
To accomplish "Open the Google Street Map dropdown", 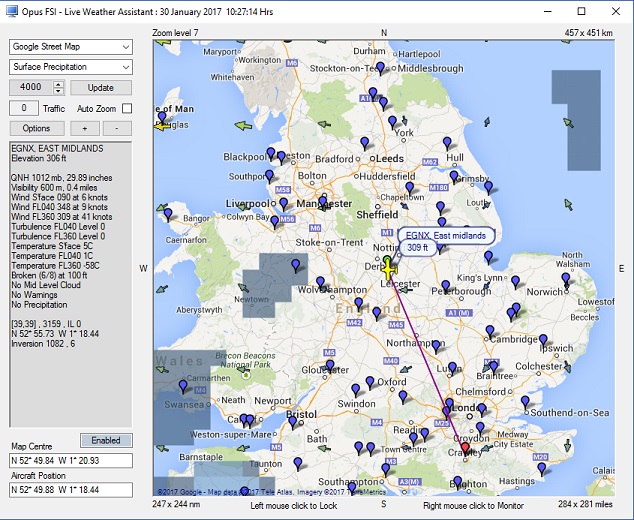I will click(x=71, y=47).
